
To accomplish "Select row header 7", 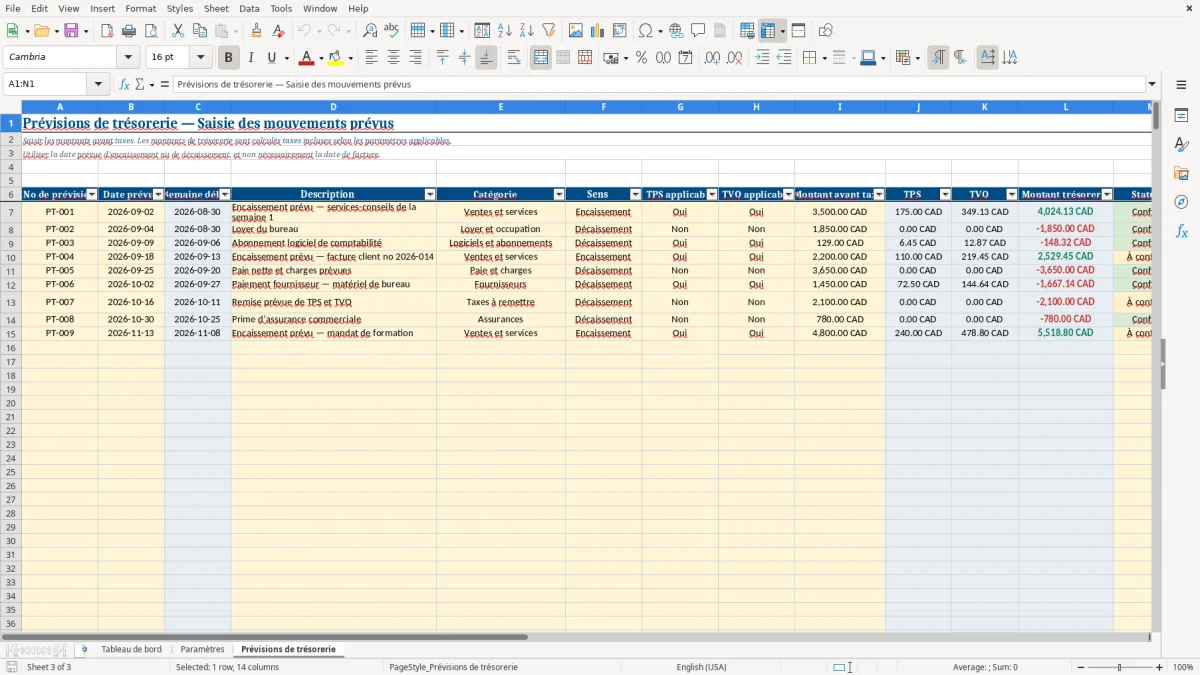I will (x=11, y=212).
